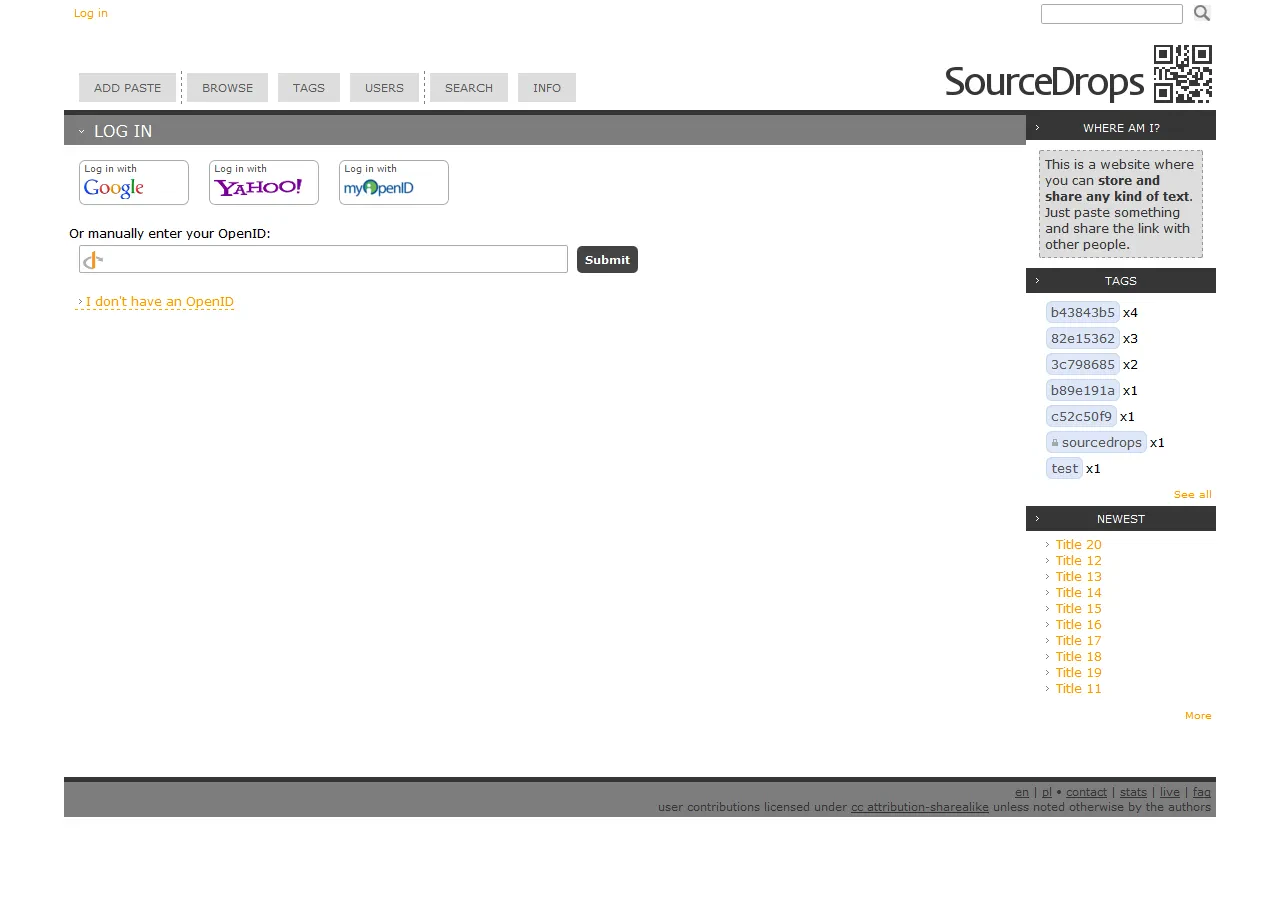Select tag 3c798685

click(1083, 364)
